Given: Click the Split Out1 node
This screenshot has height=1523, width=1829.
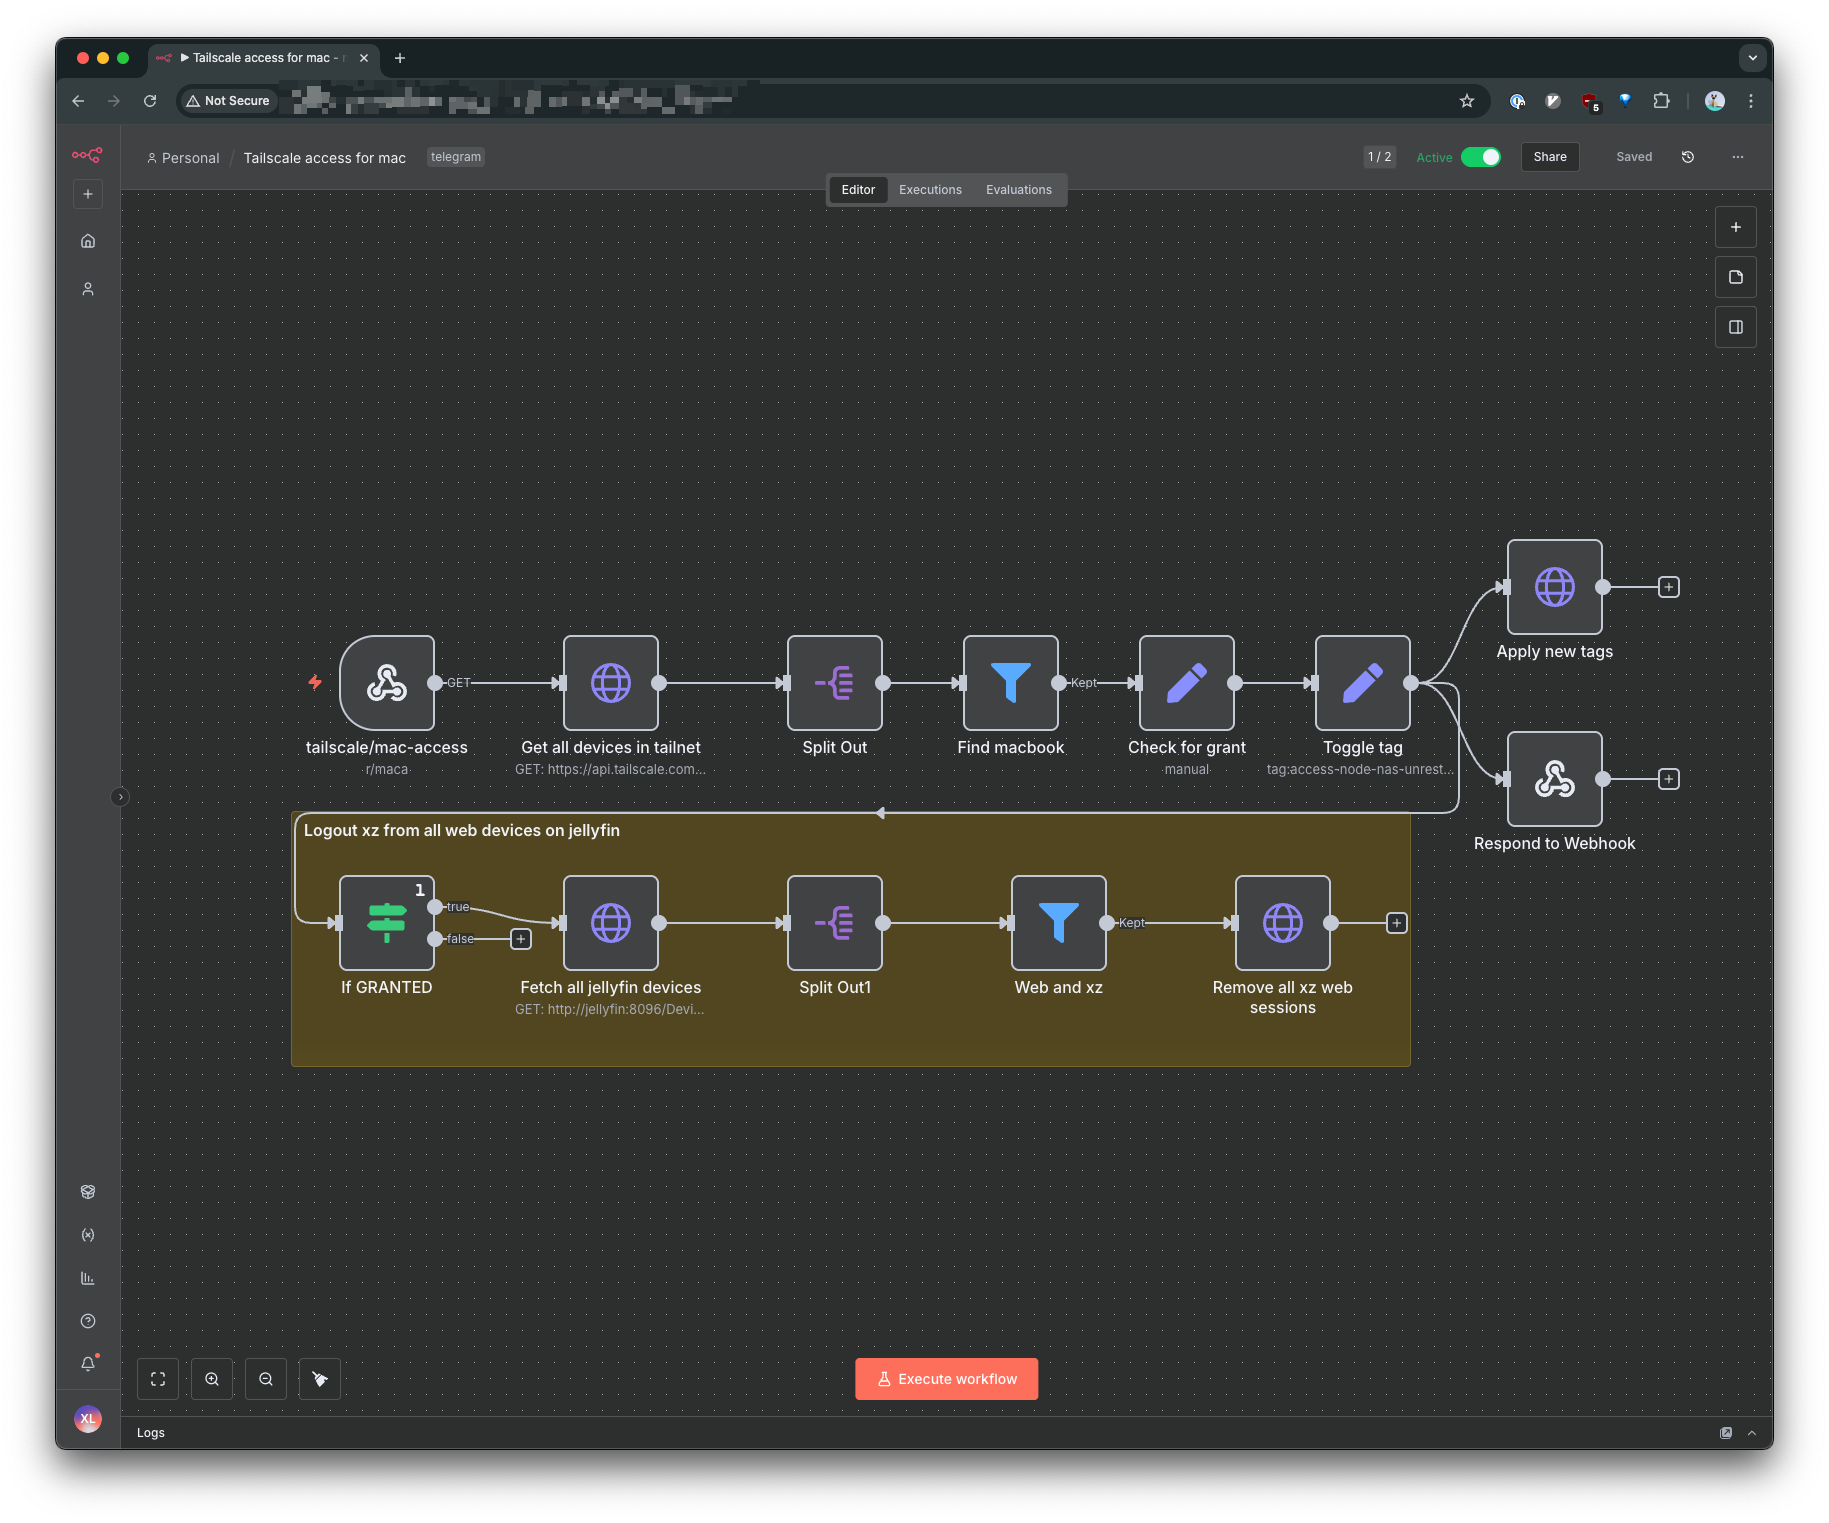Looking at the screenshot, I should (834, 923).
